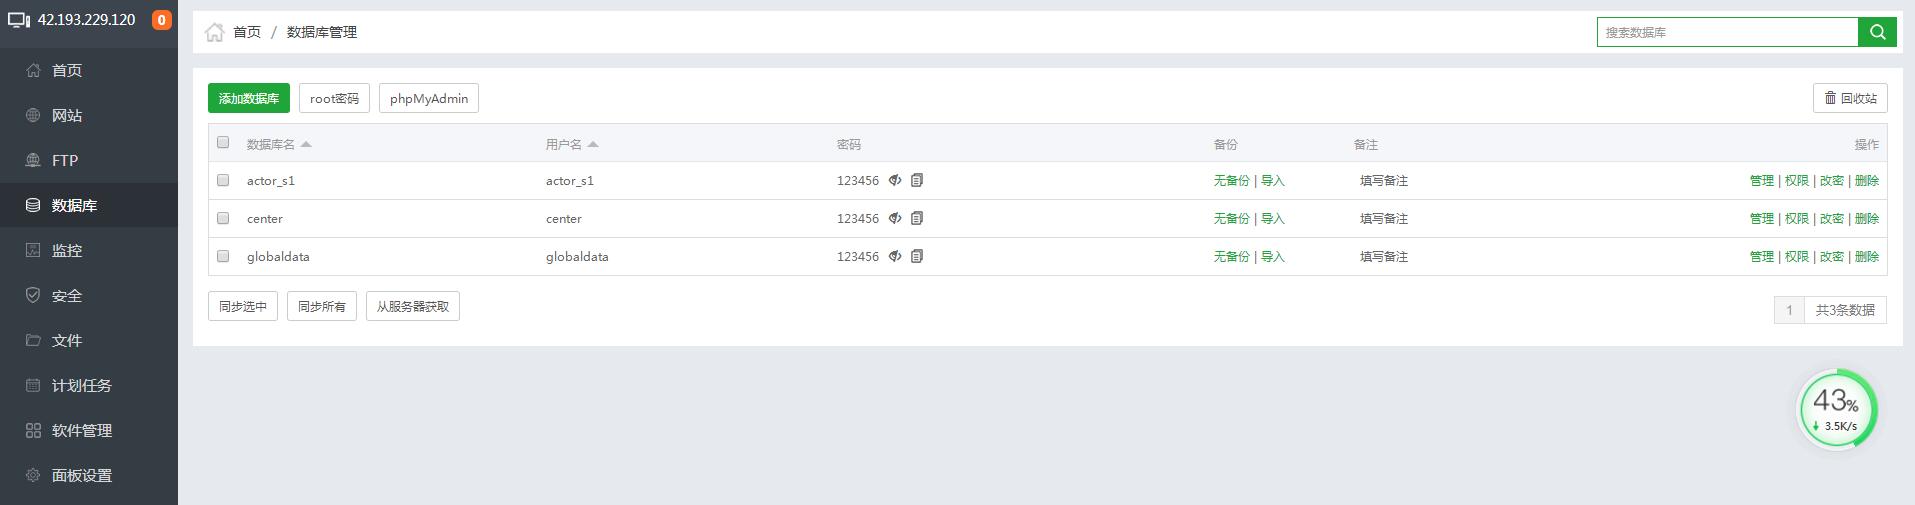Click the search magnifier icon button
1915x505 pixels.
(x=1877, y=32)
